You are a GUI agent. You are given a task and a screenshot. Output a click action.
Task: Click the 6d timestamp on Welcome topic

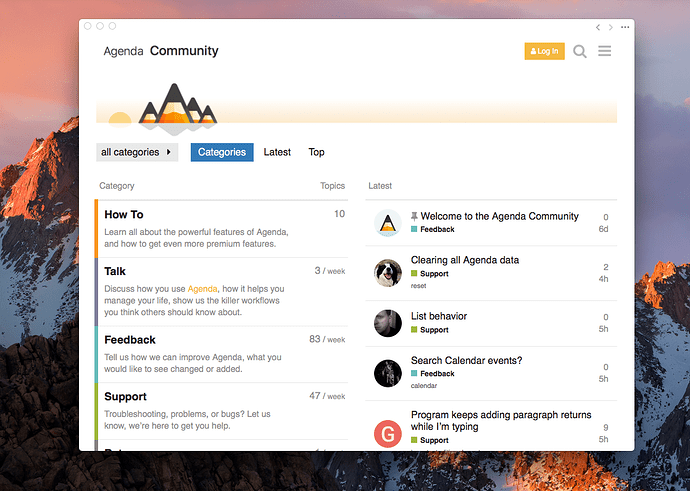click(x=603, y=229)
